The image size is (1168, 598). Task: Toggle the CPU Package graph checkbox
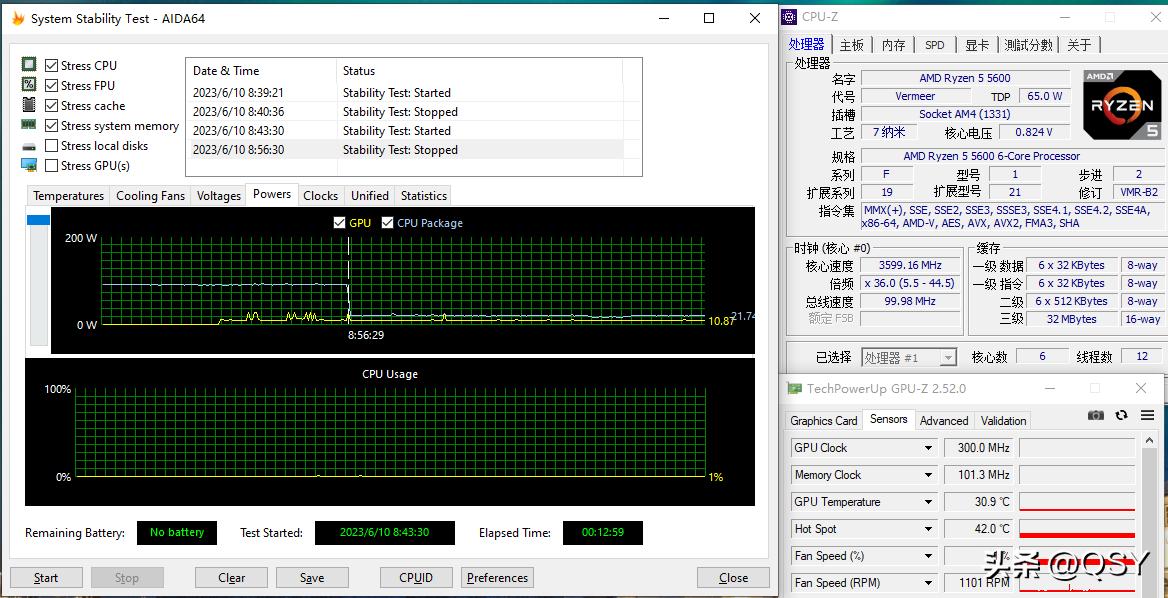pos(388,223)
